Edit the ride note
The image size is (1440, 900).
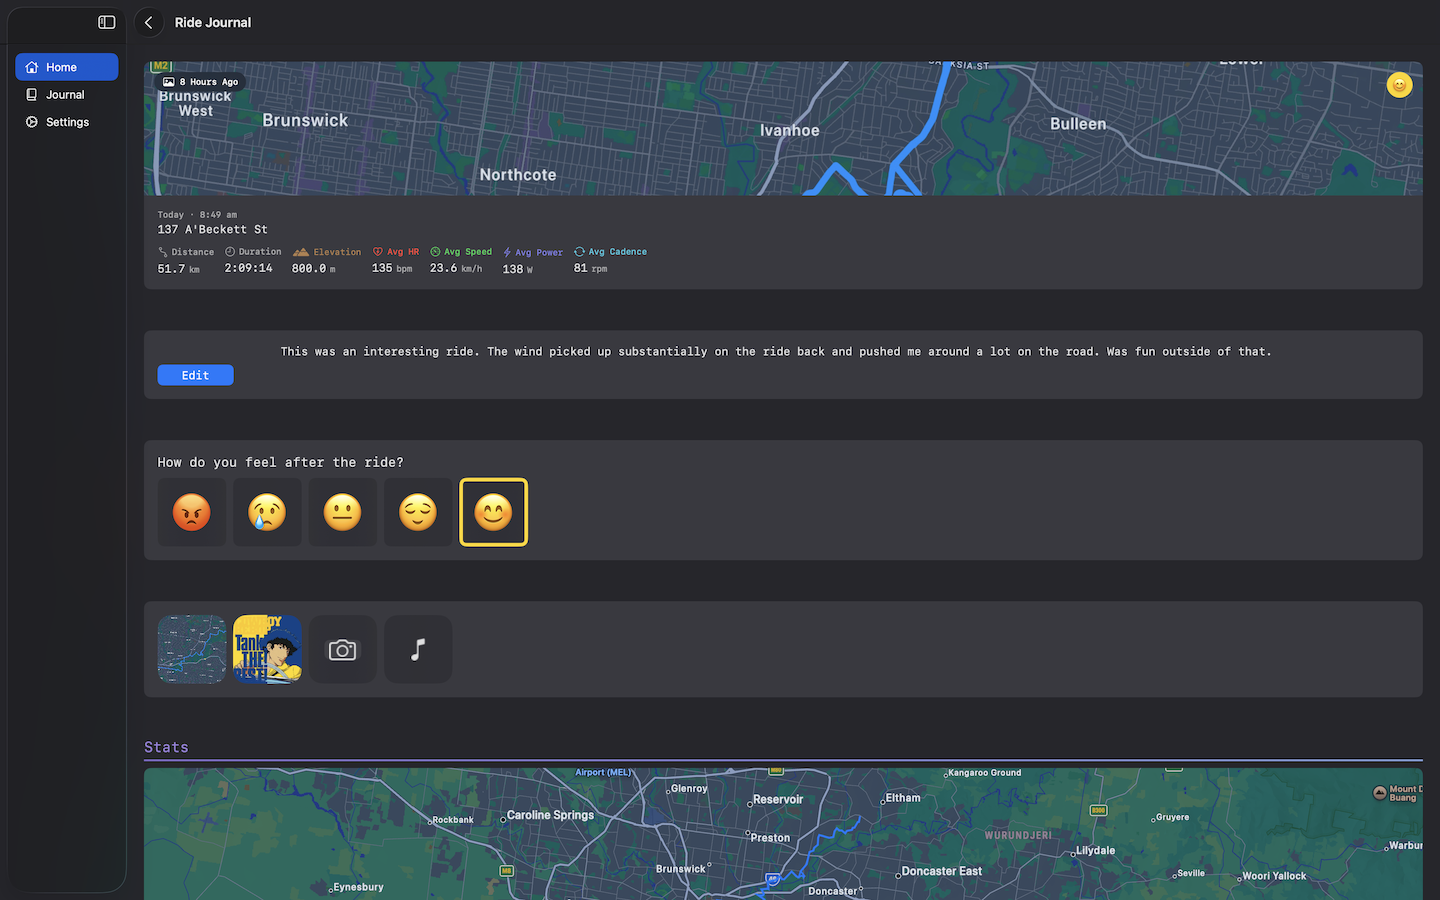[x=195, y=375]
